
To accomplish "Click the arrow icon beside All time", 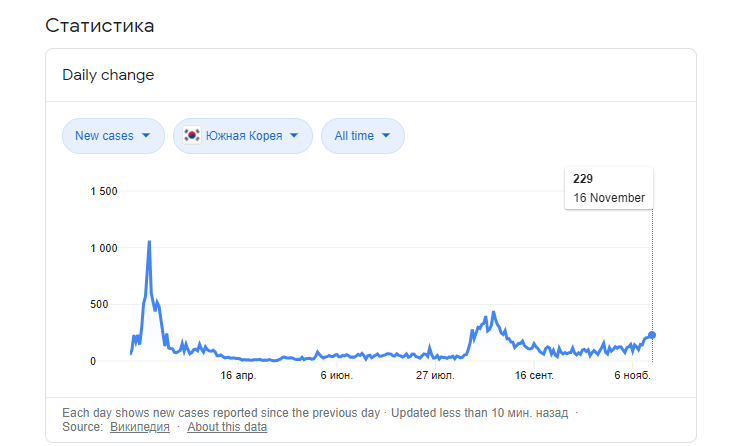I will [388, 136].
